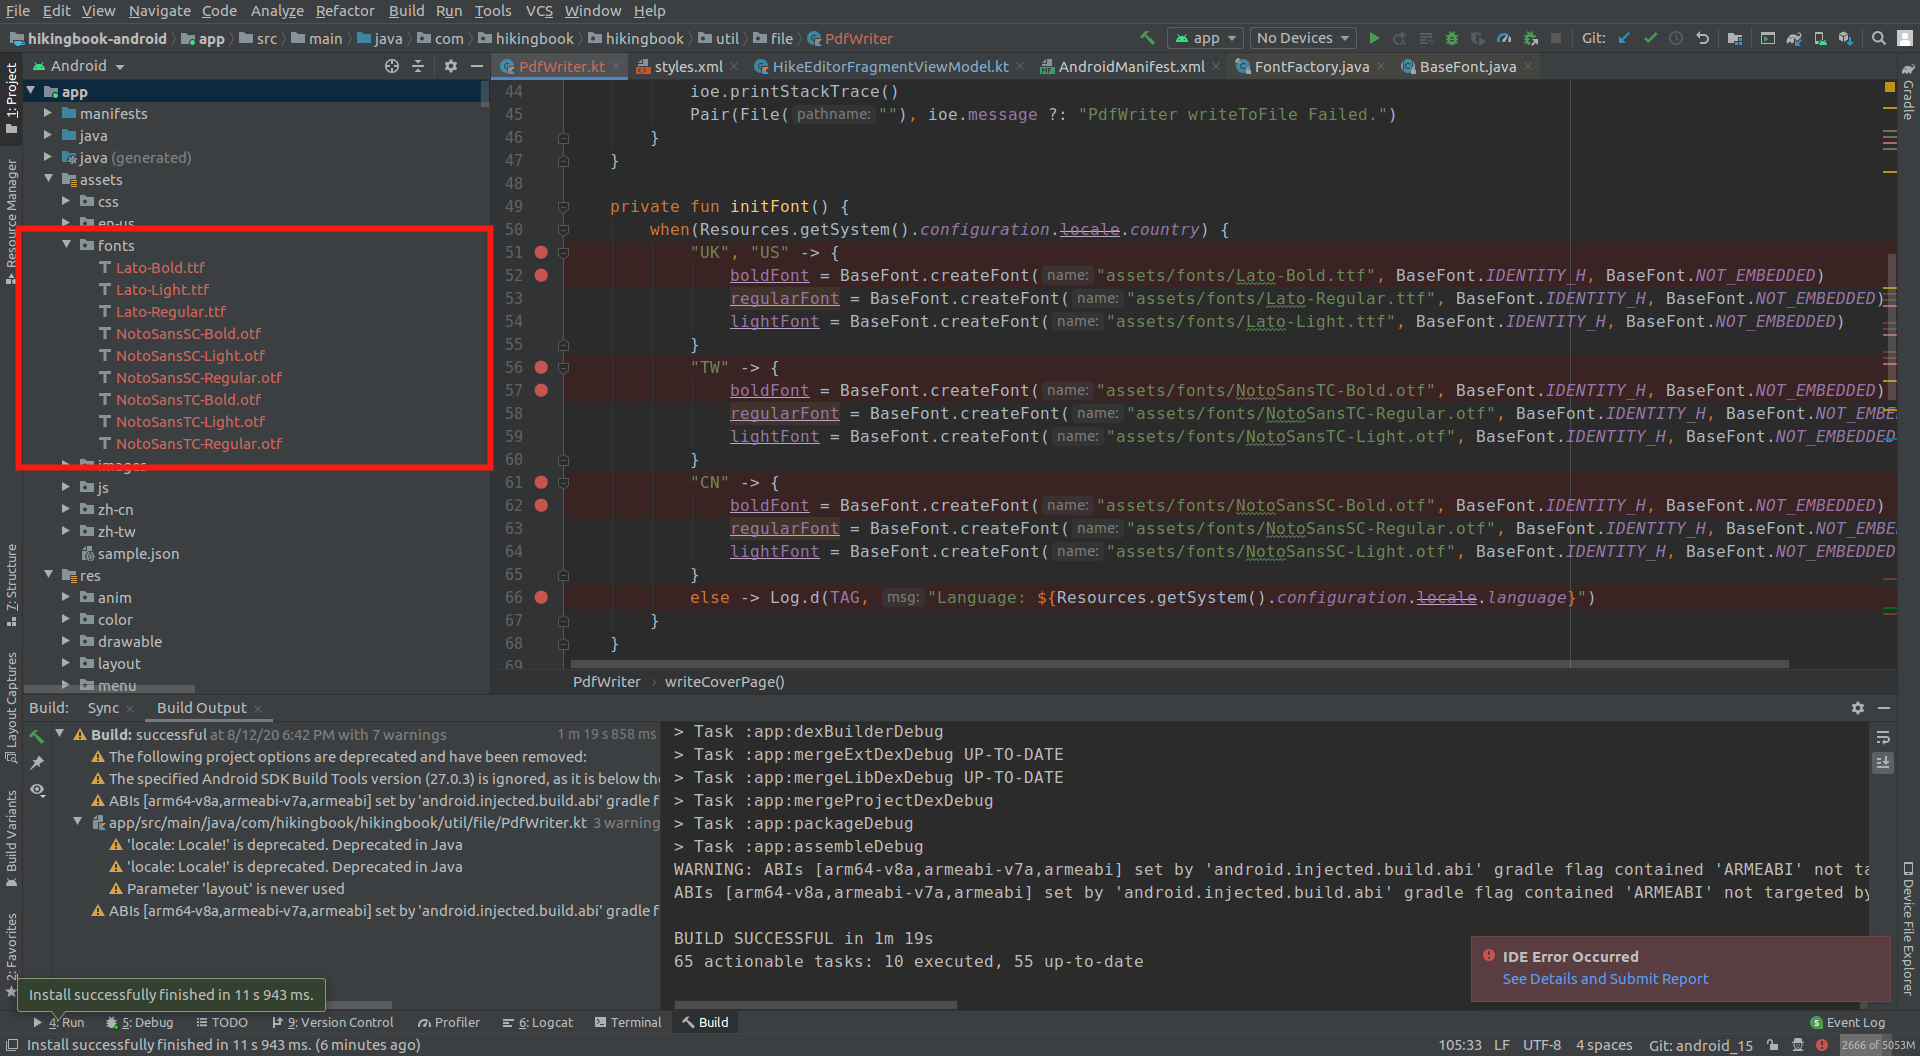Click the See Details and Submit Report link

(1605, 979)
